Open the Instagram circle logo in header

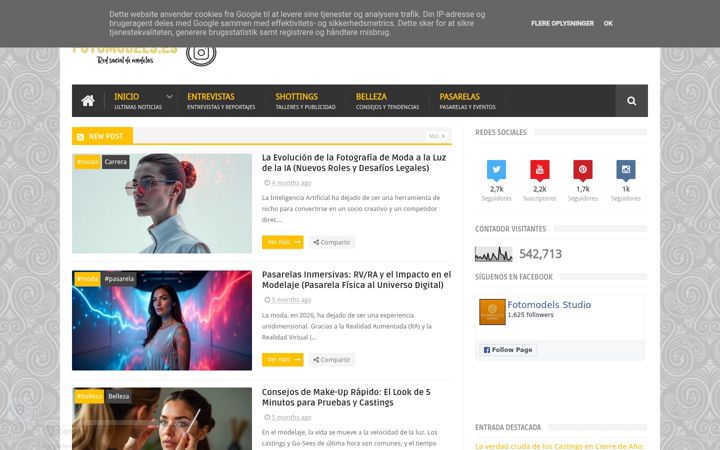pyautogui.click(x=201, y=54)
